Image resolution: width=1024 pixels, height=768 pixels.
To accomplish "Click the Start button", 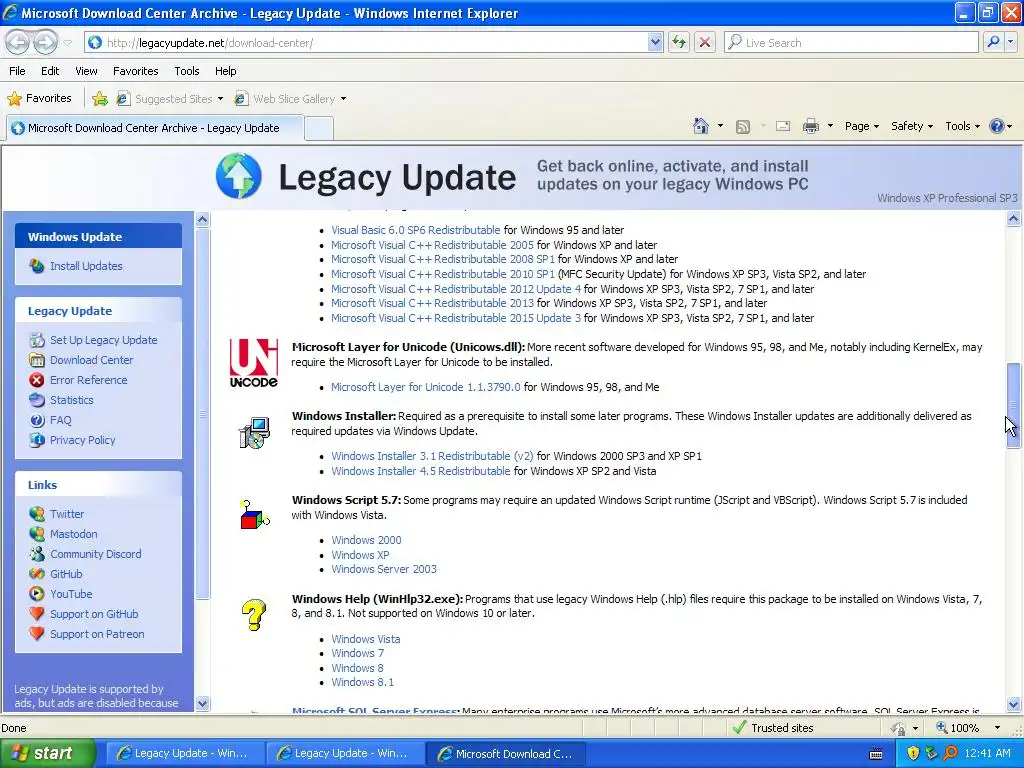I will [x=47, y=753].
